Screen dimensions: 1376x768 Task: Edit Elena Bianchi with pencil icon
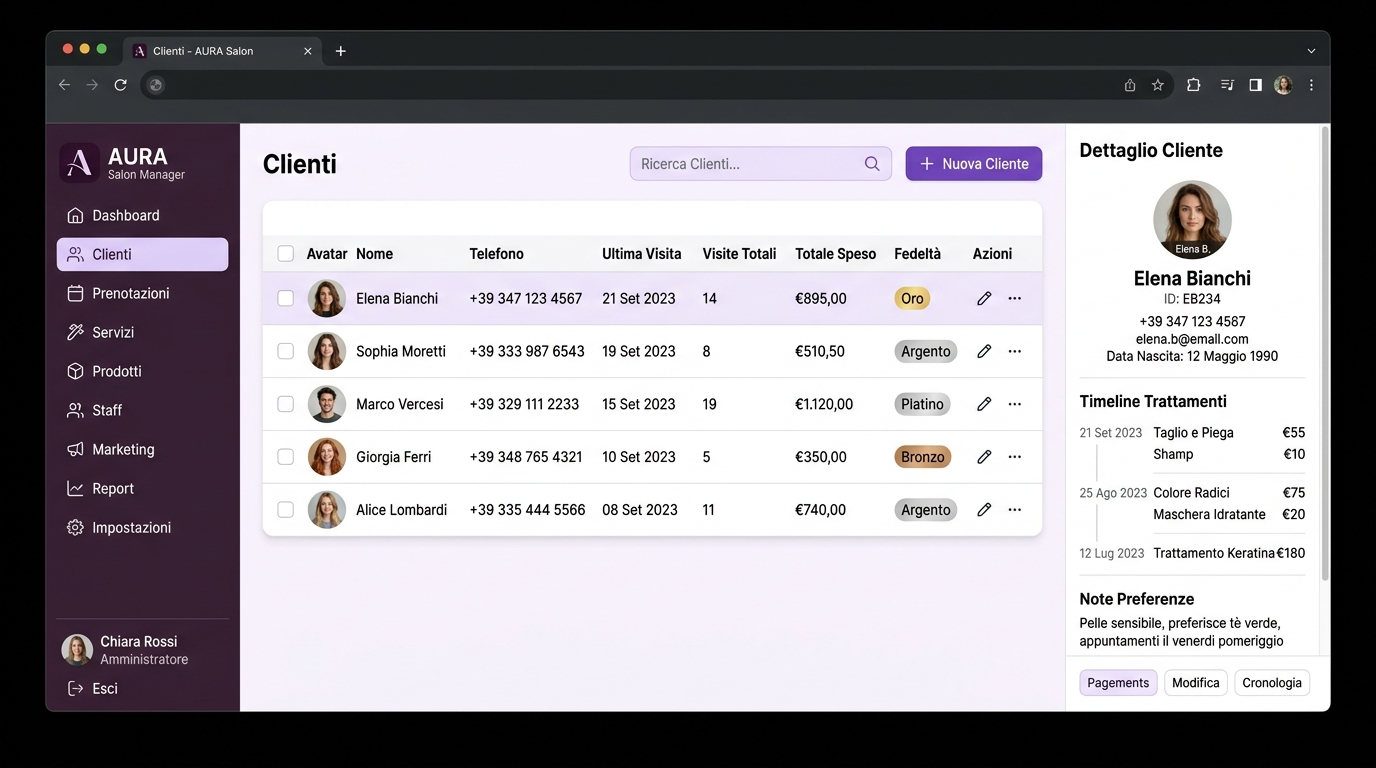[984, 298]
